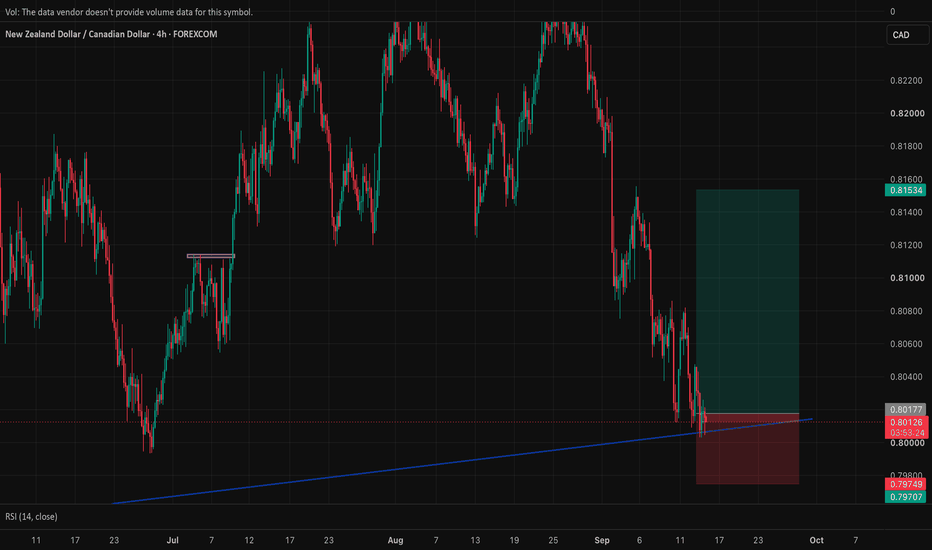932x550 pixels.
Task: Click the Oct label on time axis
Action: point(816,540)
